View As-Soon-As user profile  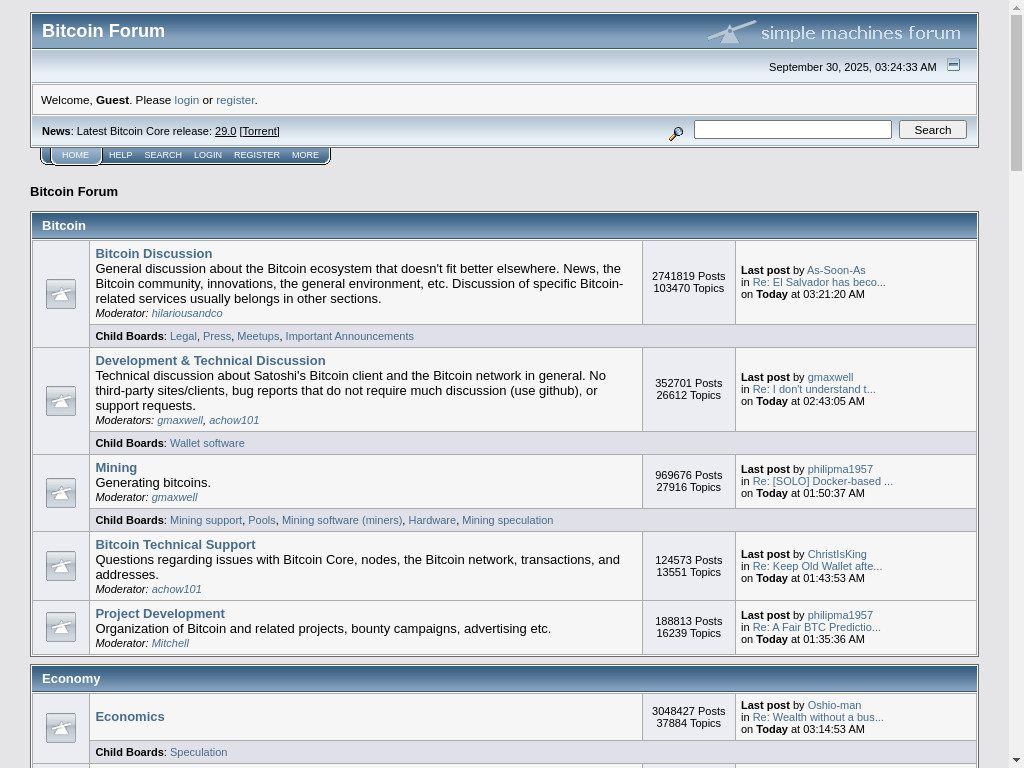click(836, 270)
